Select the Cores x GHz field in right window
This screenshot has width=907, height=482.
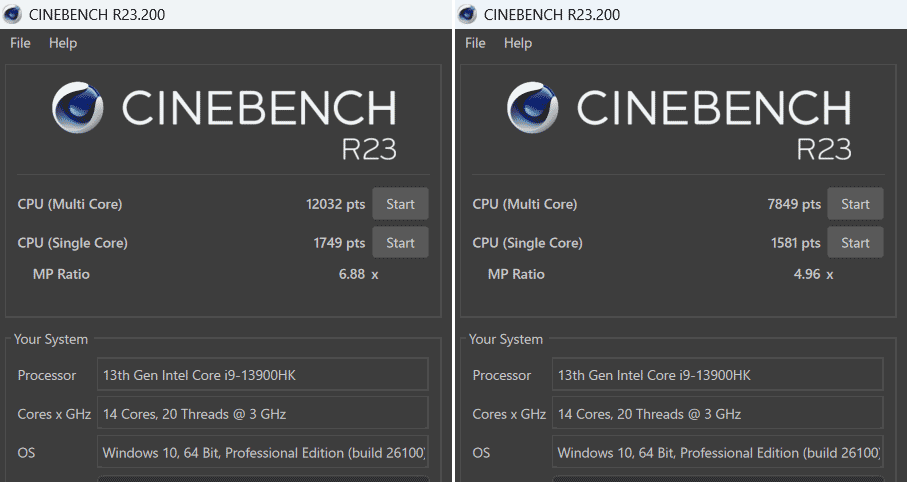(717, 413)
